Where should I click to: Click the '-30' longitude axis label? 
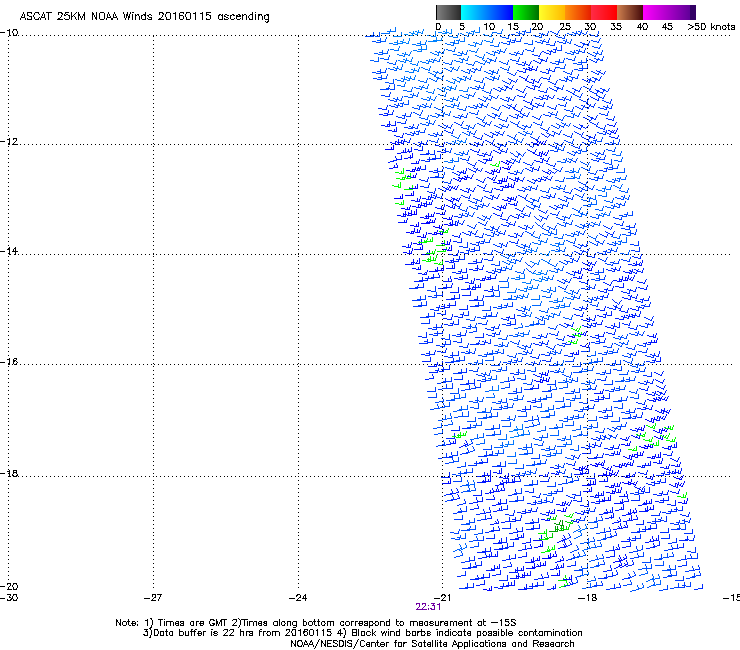click(x=9, y=598)
